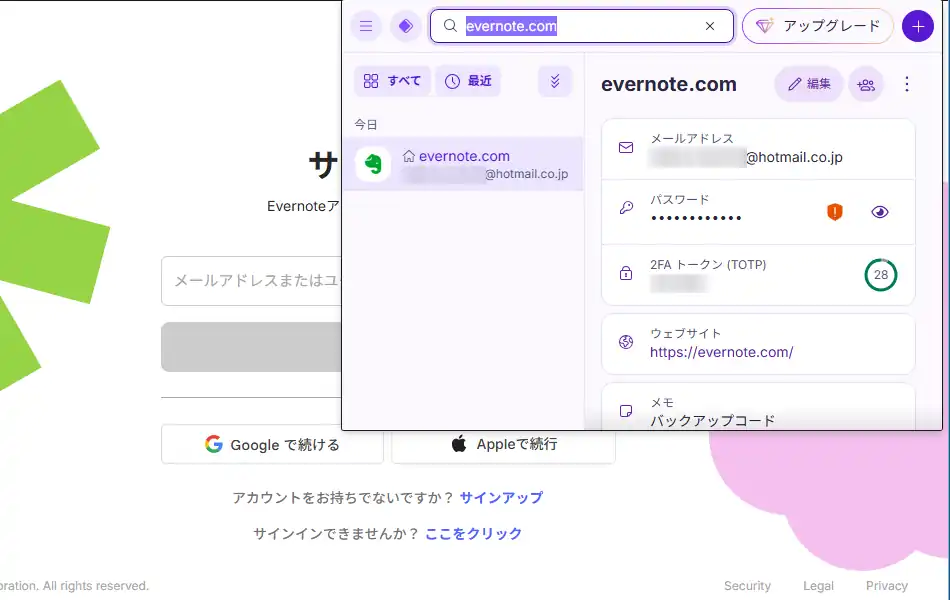This screenshot has height=600, width=950.
Task: Select the すべて filter tab
Action: (392, 81)
